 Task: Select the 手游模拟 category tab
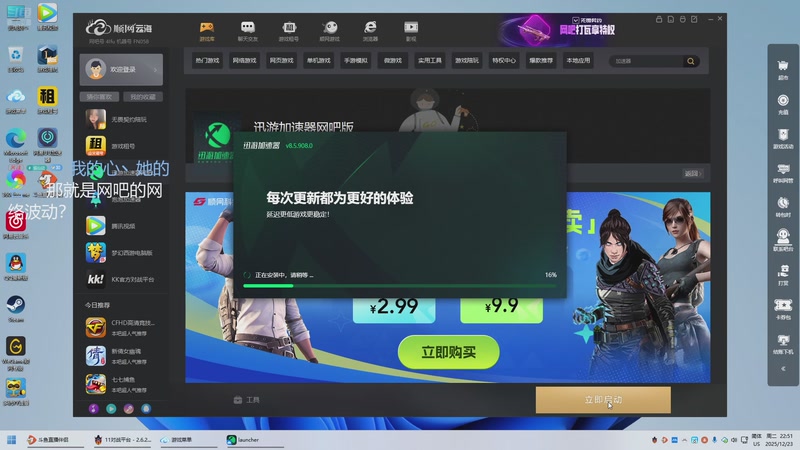[356, 61]
